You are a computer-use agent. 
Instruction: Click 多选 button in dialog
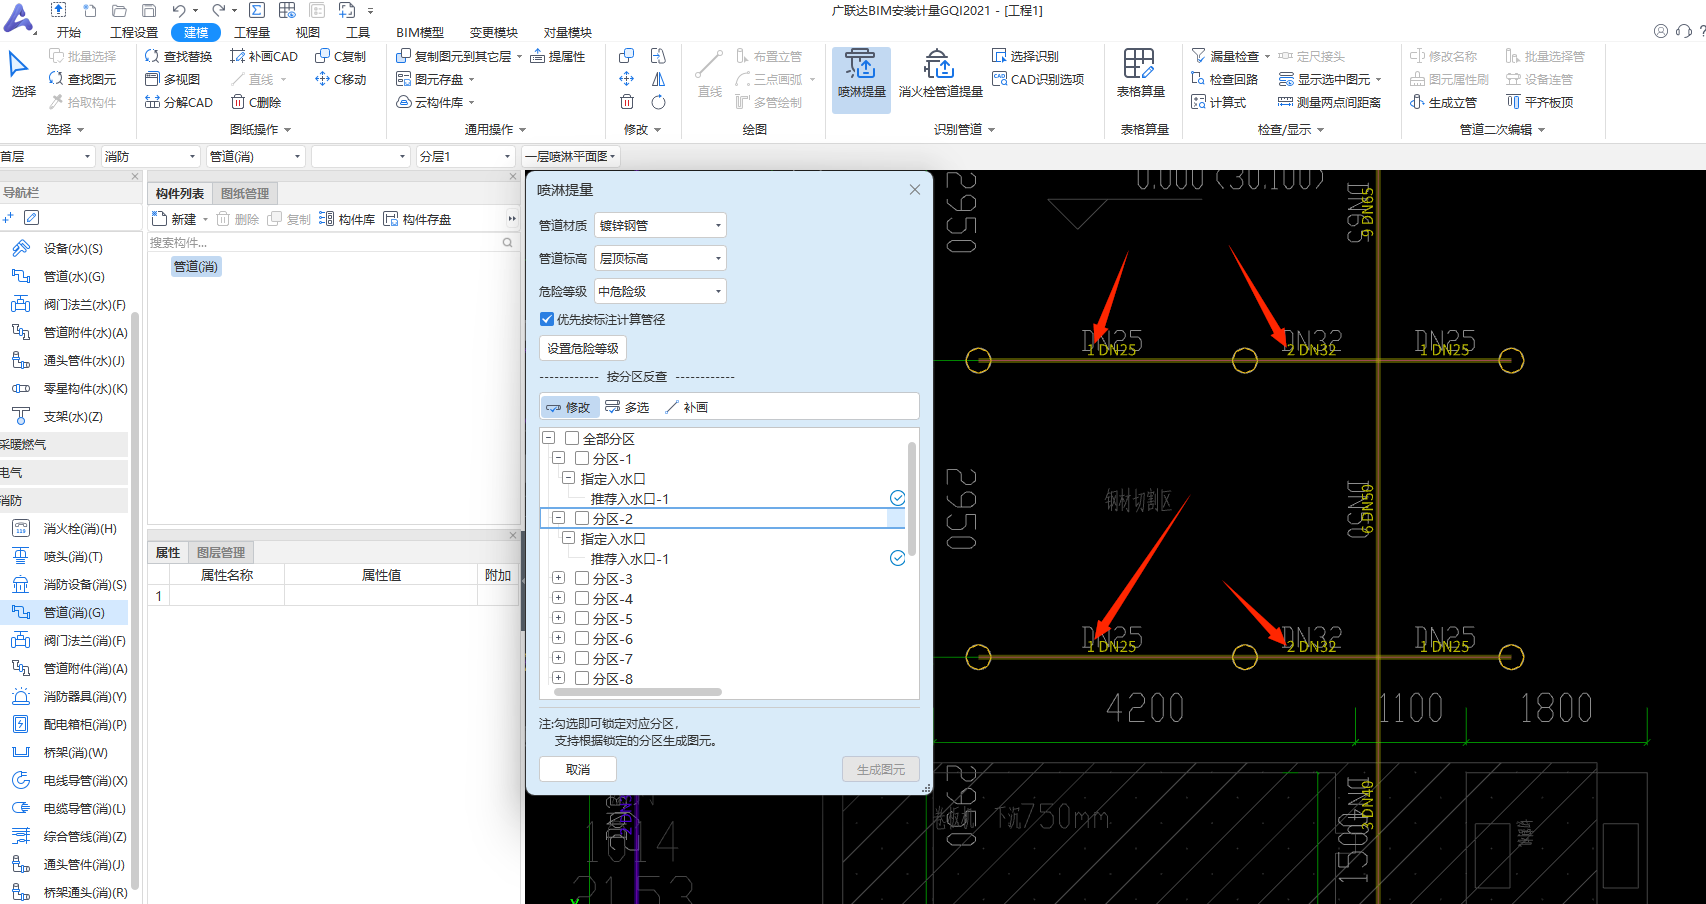[x=628, y=407]
